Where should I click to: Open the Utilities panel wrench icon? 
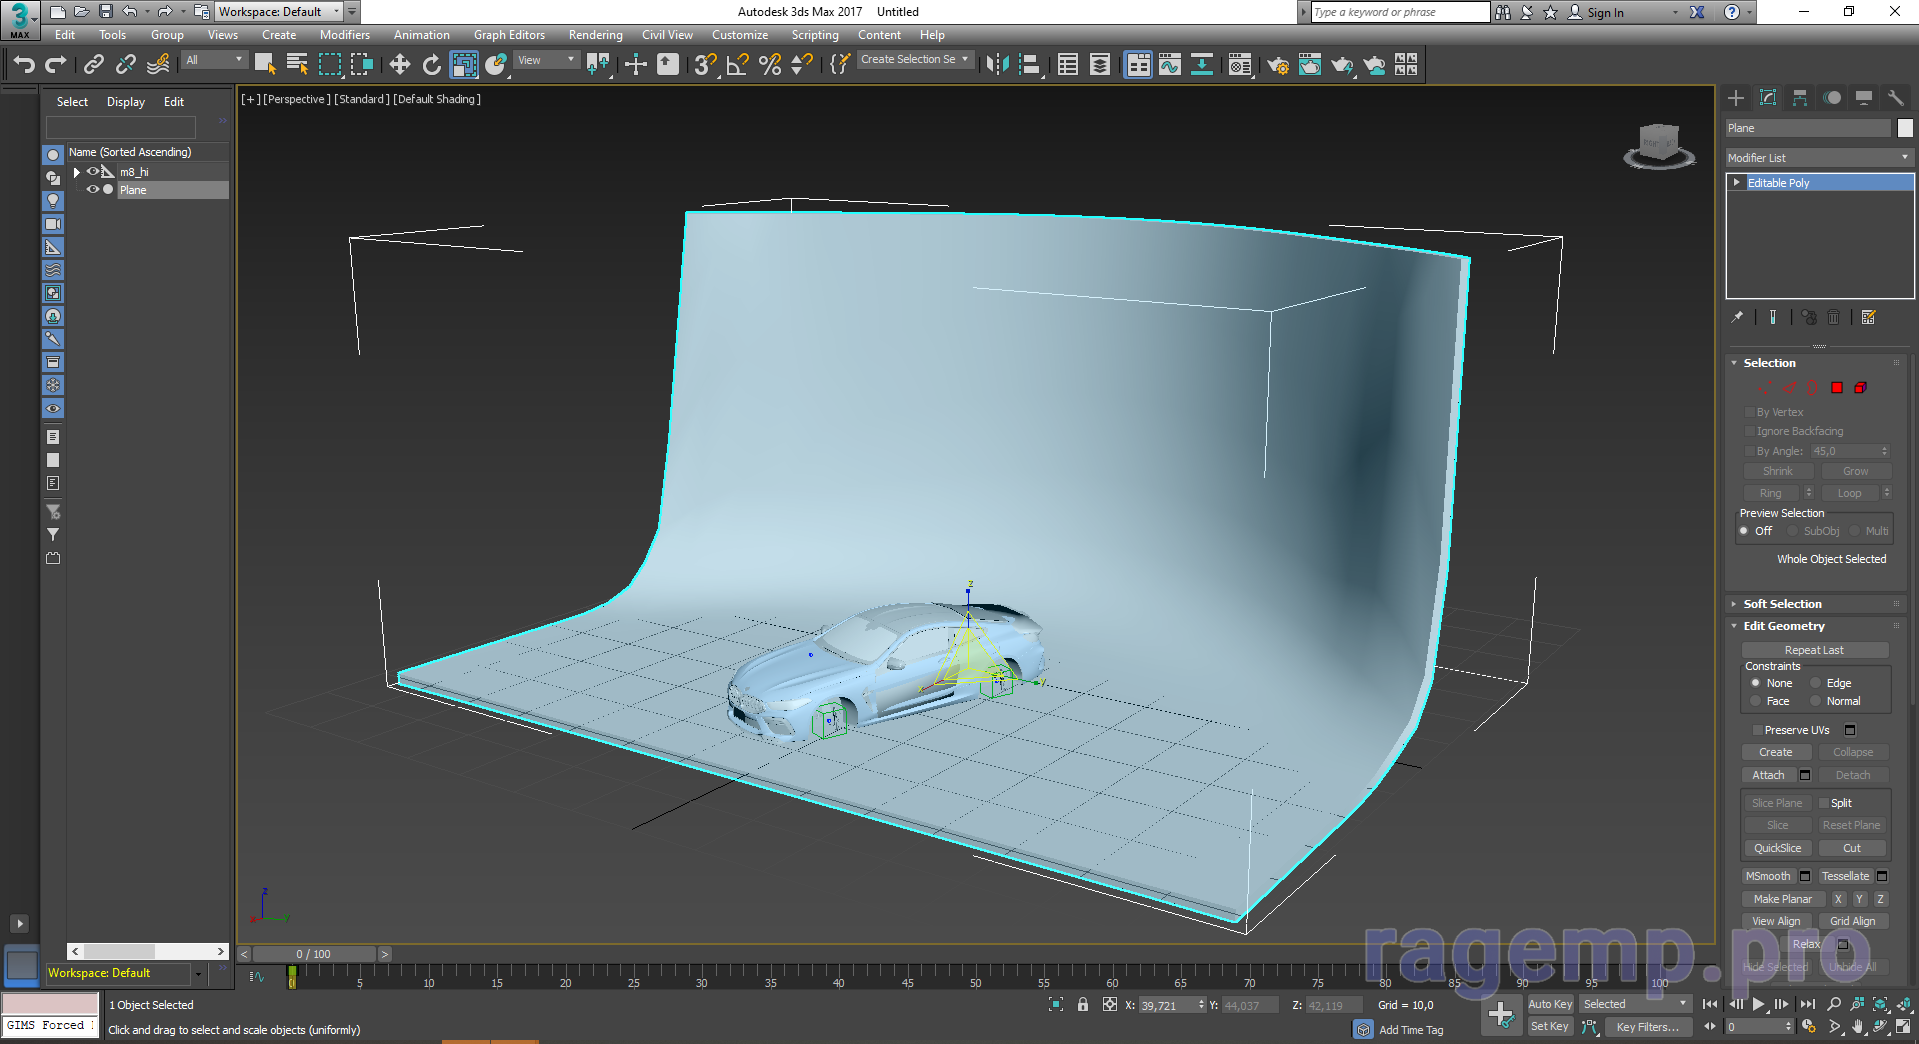pos(1895,98)
